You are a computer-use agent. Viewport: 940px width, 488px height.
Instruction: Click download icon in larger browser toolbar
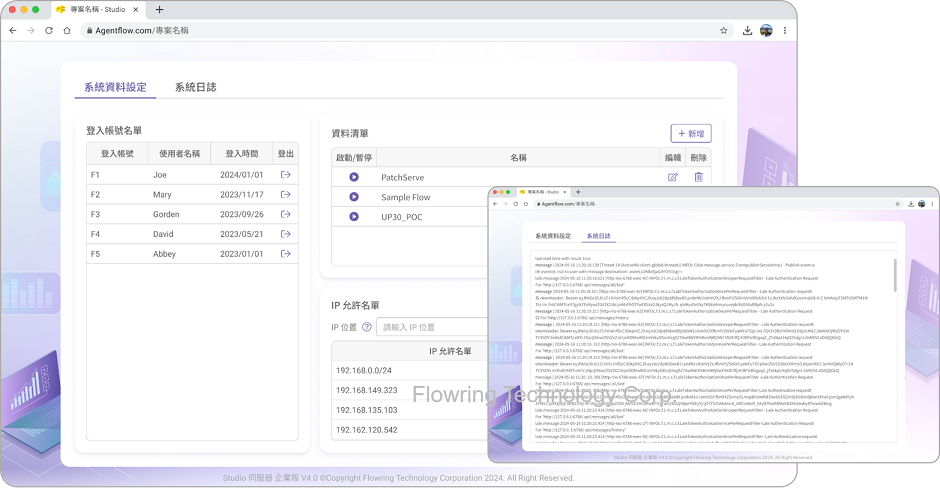pos(747,30)
